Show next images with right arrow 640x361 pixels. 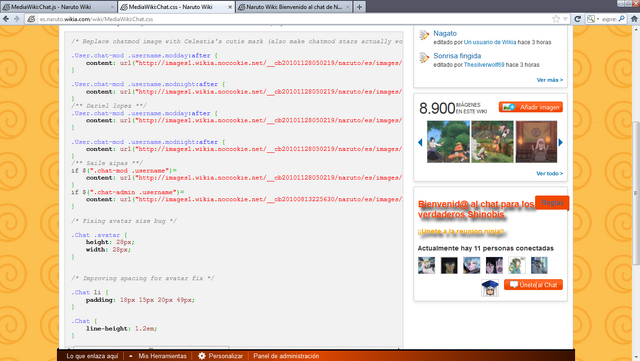(560, 142)
